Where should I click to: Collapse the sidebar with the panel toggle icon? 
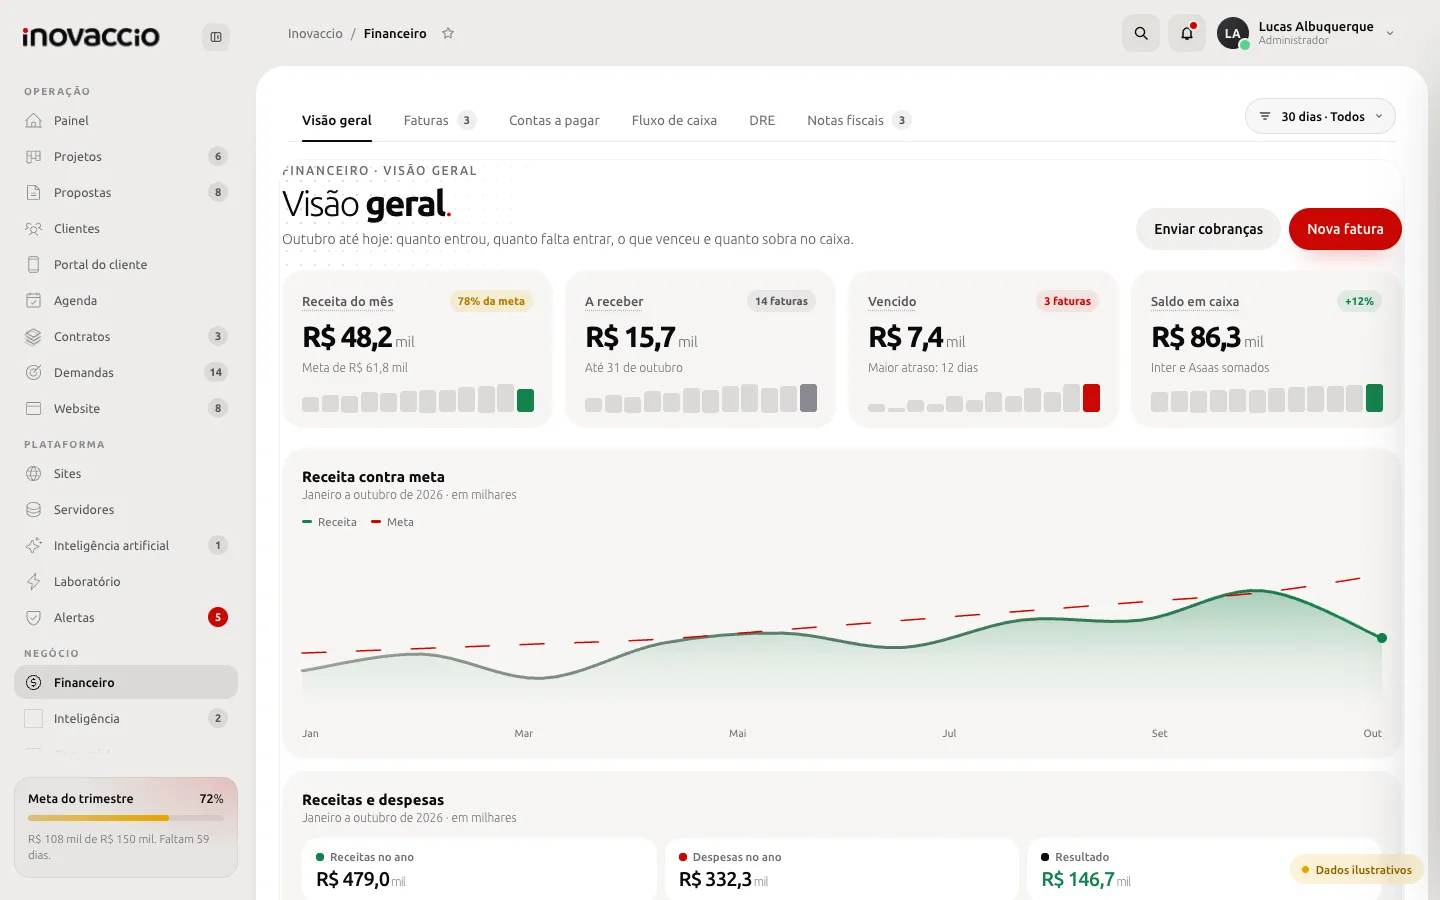pos(216,37)
